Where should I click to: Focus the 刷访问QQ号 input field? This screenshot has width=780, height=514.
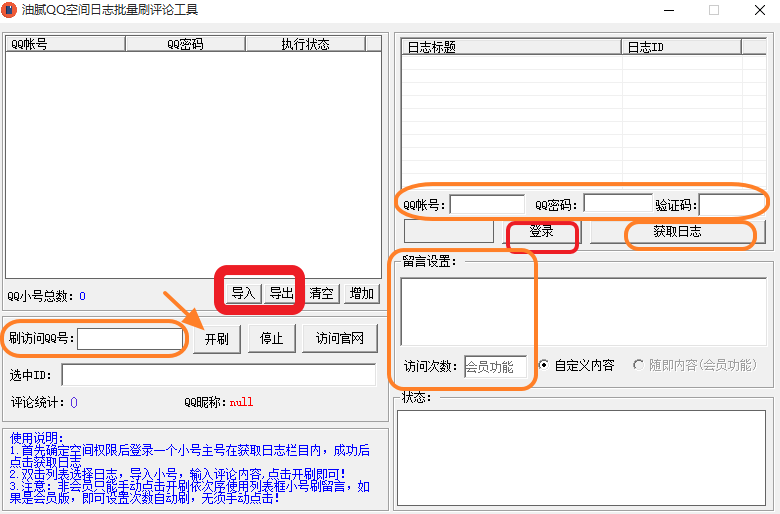(x=130, y=339)
